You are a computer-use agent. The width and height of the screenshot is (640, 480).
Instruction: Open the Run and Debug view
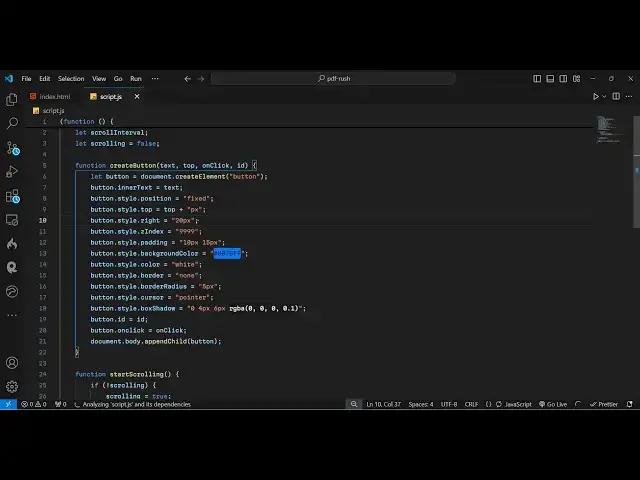tap(12, 171)
